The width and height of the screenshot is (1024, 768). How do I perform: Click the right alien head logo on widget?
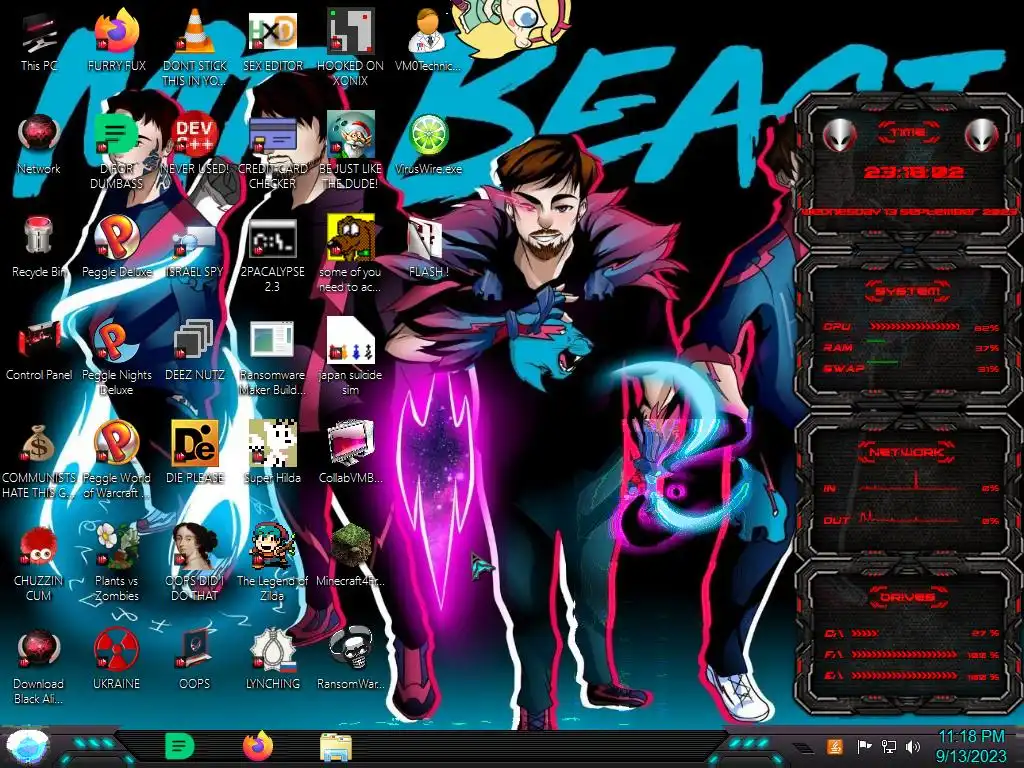coord(982,136)
